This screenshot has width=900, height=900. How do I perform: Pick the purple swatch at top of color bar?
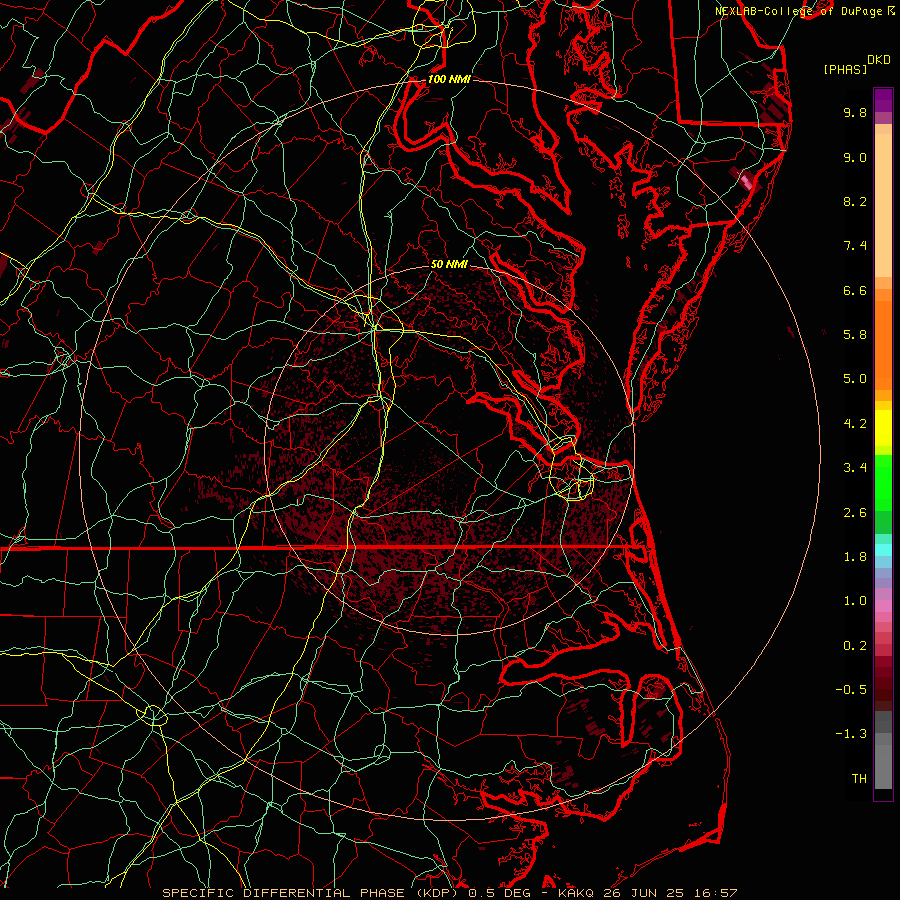(883, 100)
